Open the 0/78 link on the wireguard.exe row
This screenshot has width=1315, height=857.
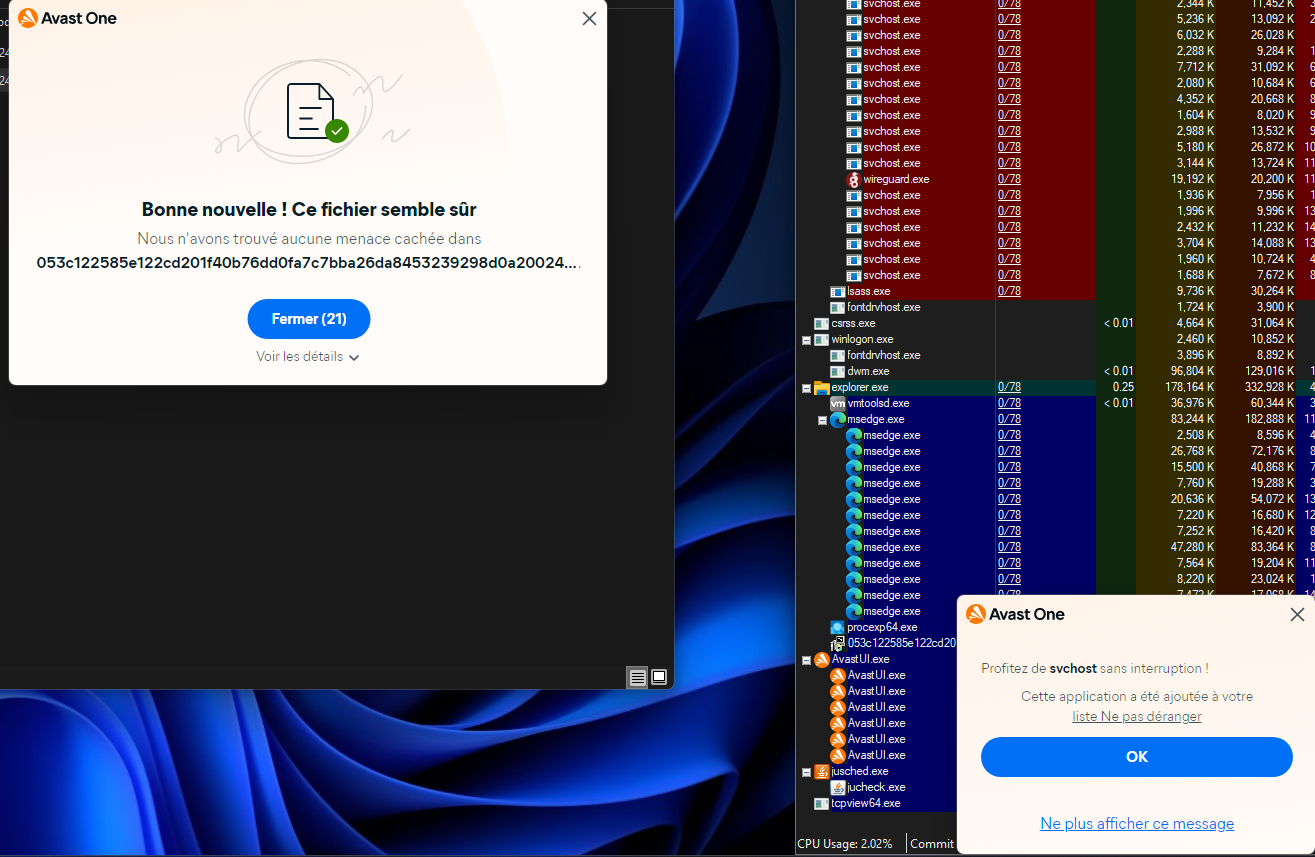(1009, 179)
